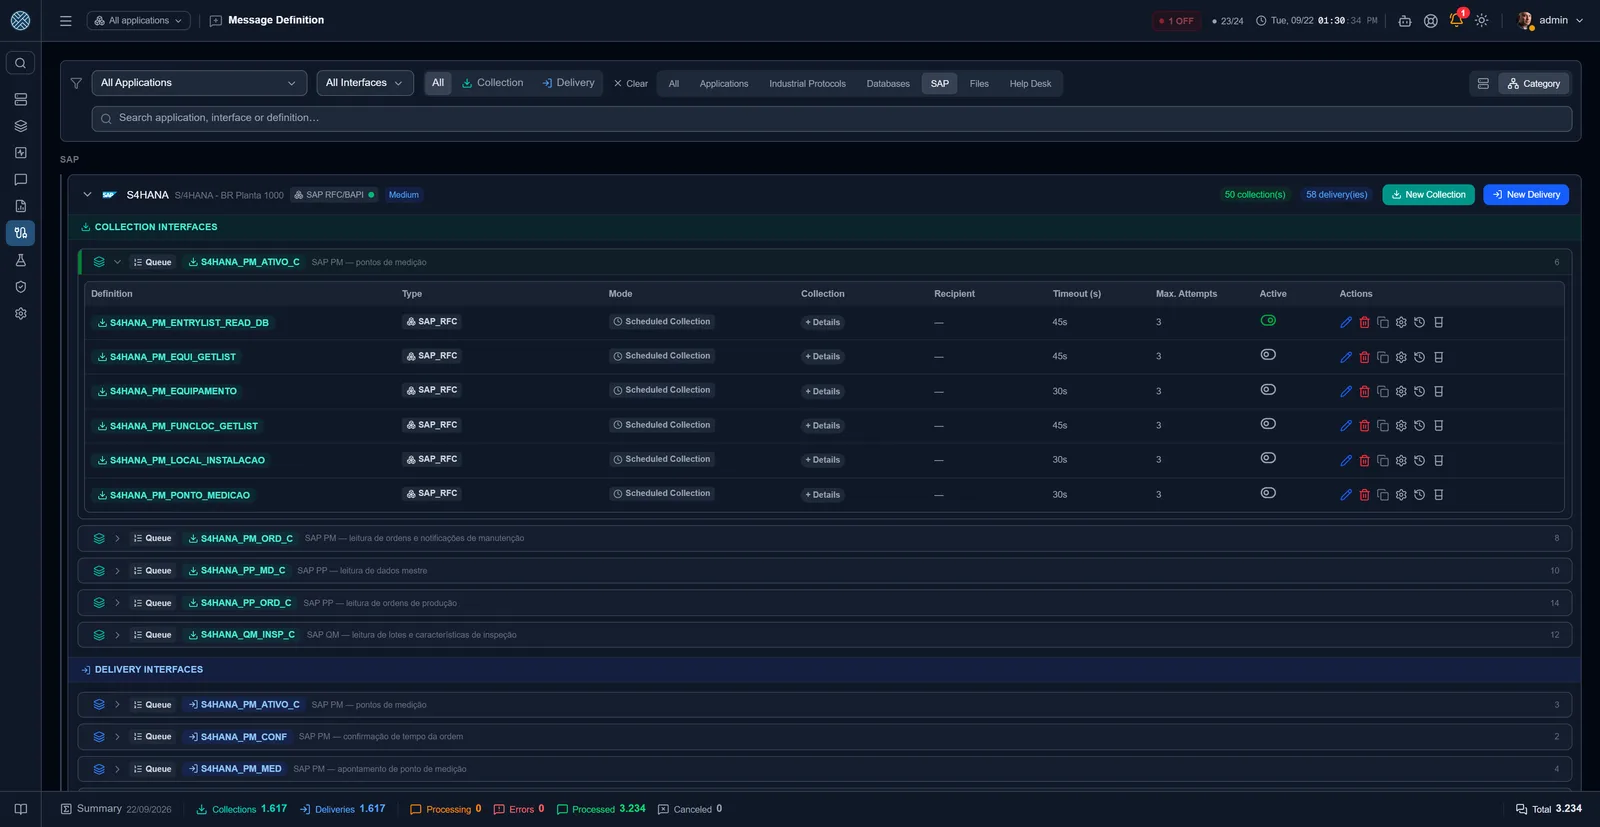Open the S4HANA_PM_FUNCLOC_GETLIST definition link
Image resolution: width=1600 pixels, height=827 pixels.
(x=178, y=426)
